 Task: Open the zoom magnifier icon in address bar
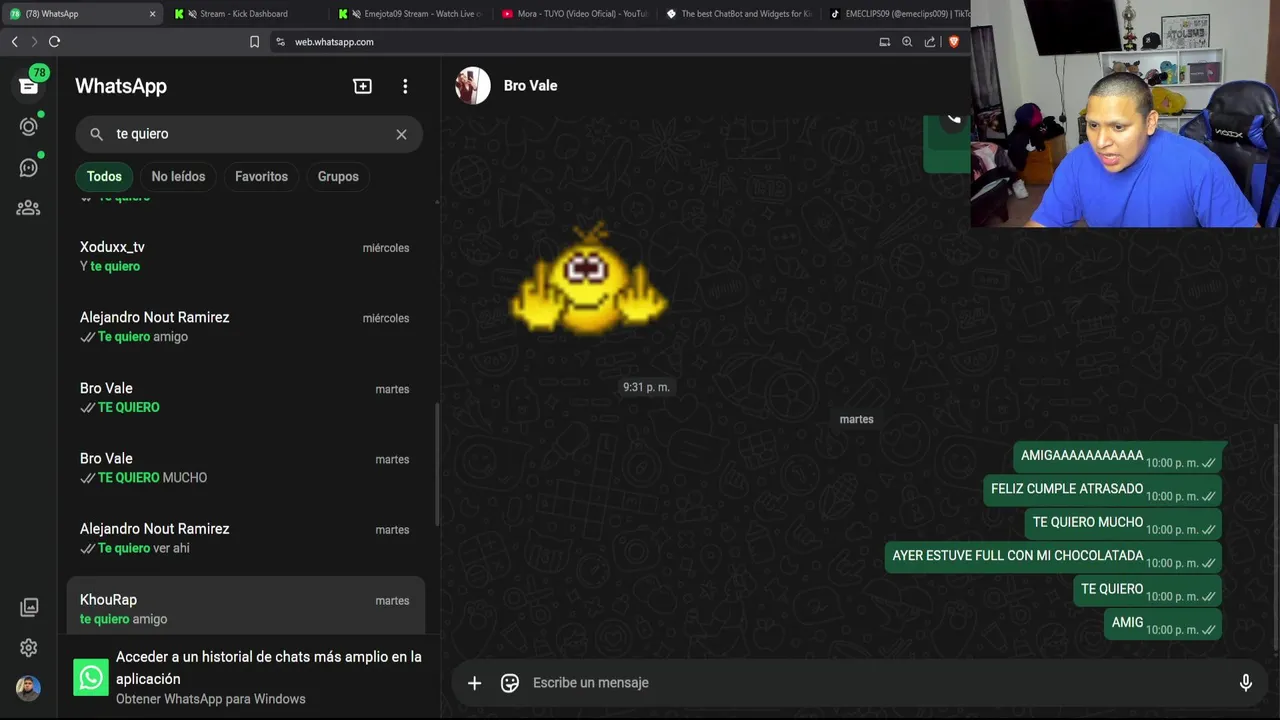[x=907, y=42]
